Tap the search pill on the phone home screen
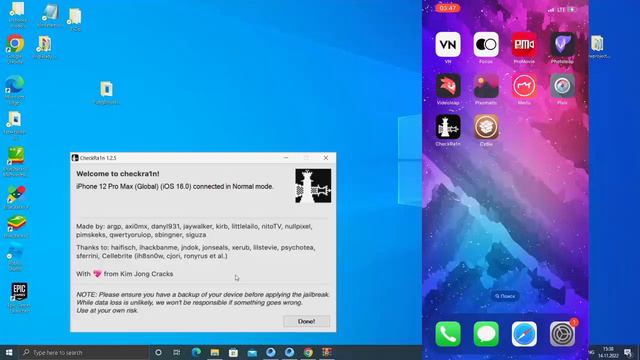Screen dimensions: 640x360 coord(505,296)
